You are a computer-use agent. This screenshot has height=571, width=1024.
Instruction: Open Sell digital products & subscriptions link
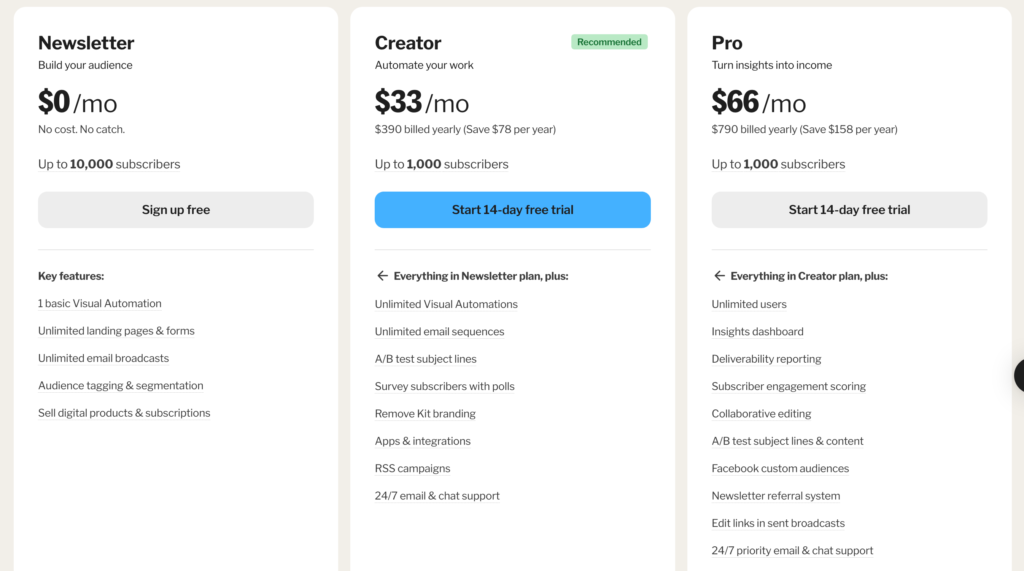coord(124,413)
